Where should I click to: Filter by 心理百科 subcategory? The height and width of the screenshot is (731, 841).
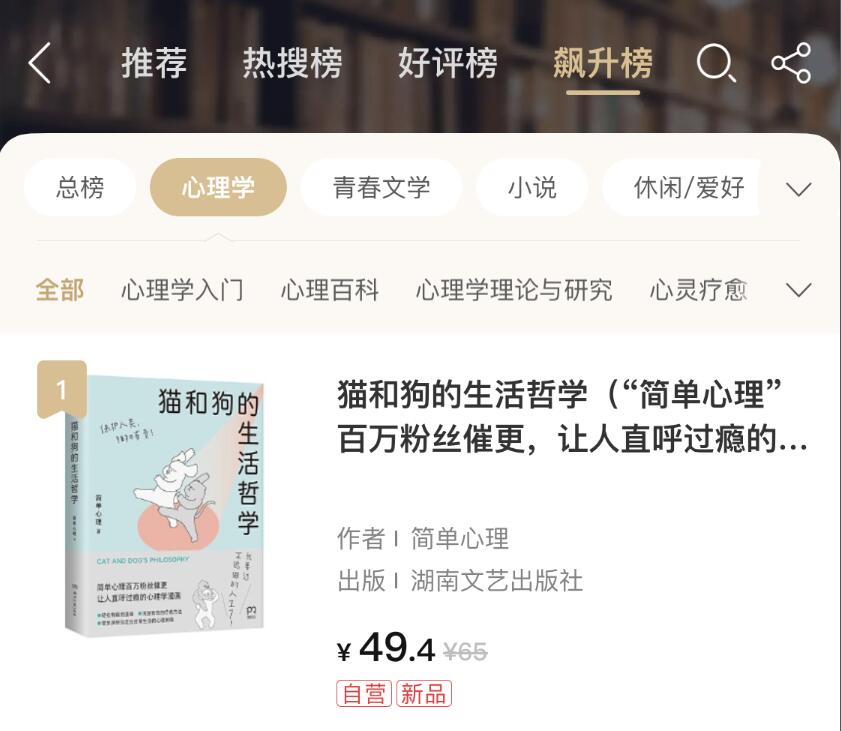coord(330,290)
